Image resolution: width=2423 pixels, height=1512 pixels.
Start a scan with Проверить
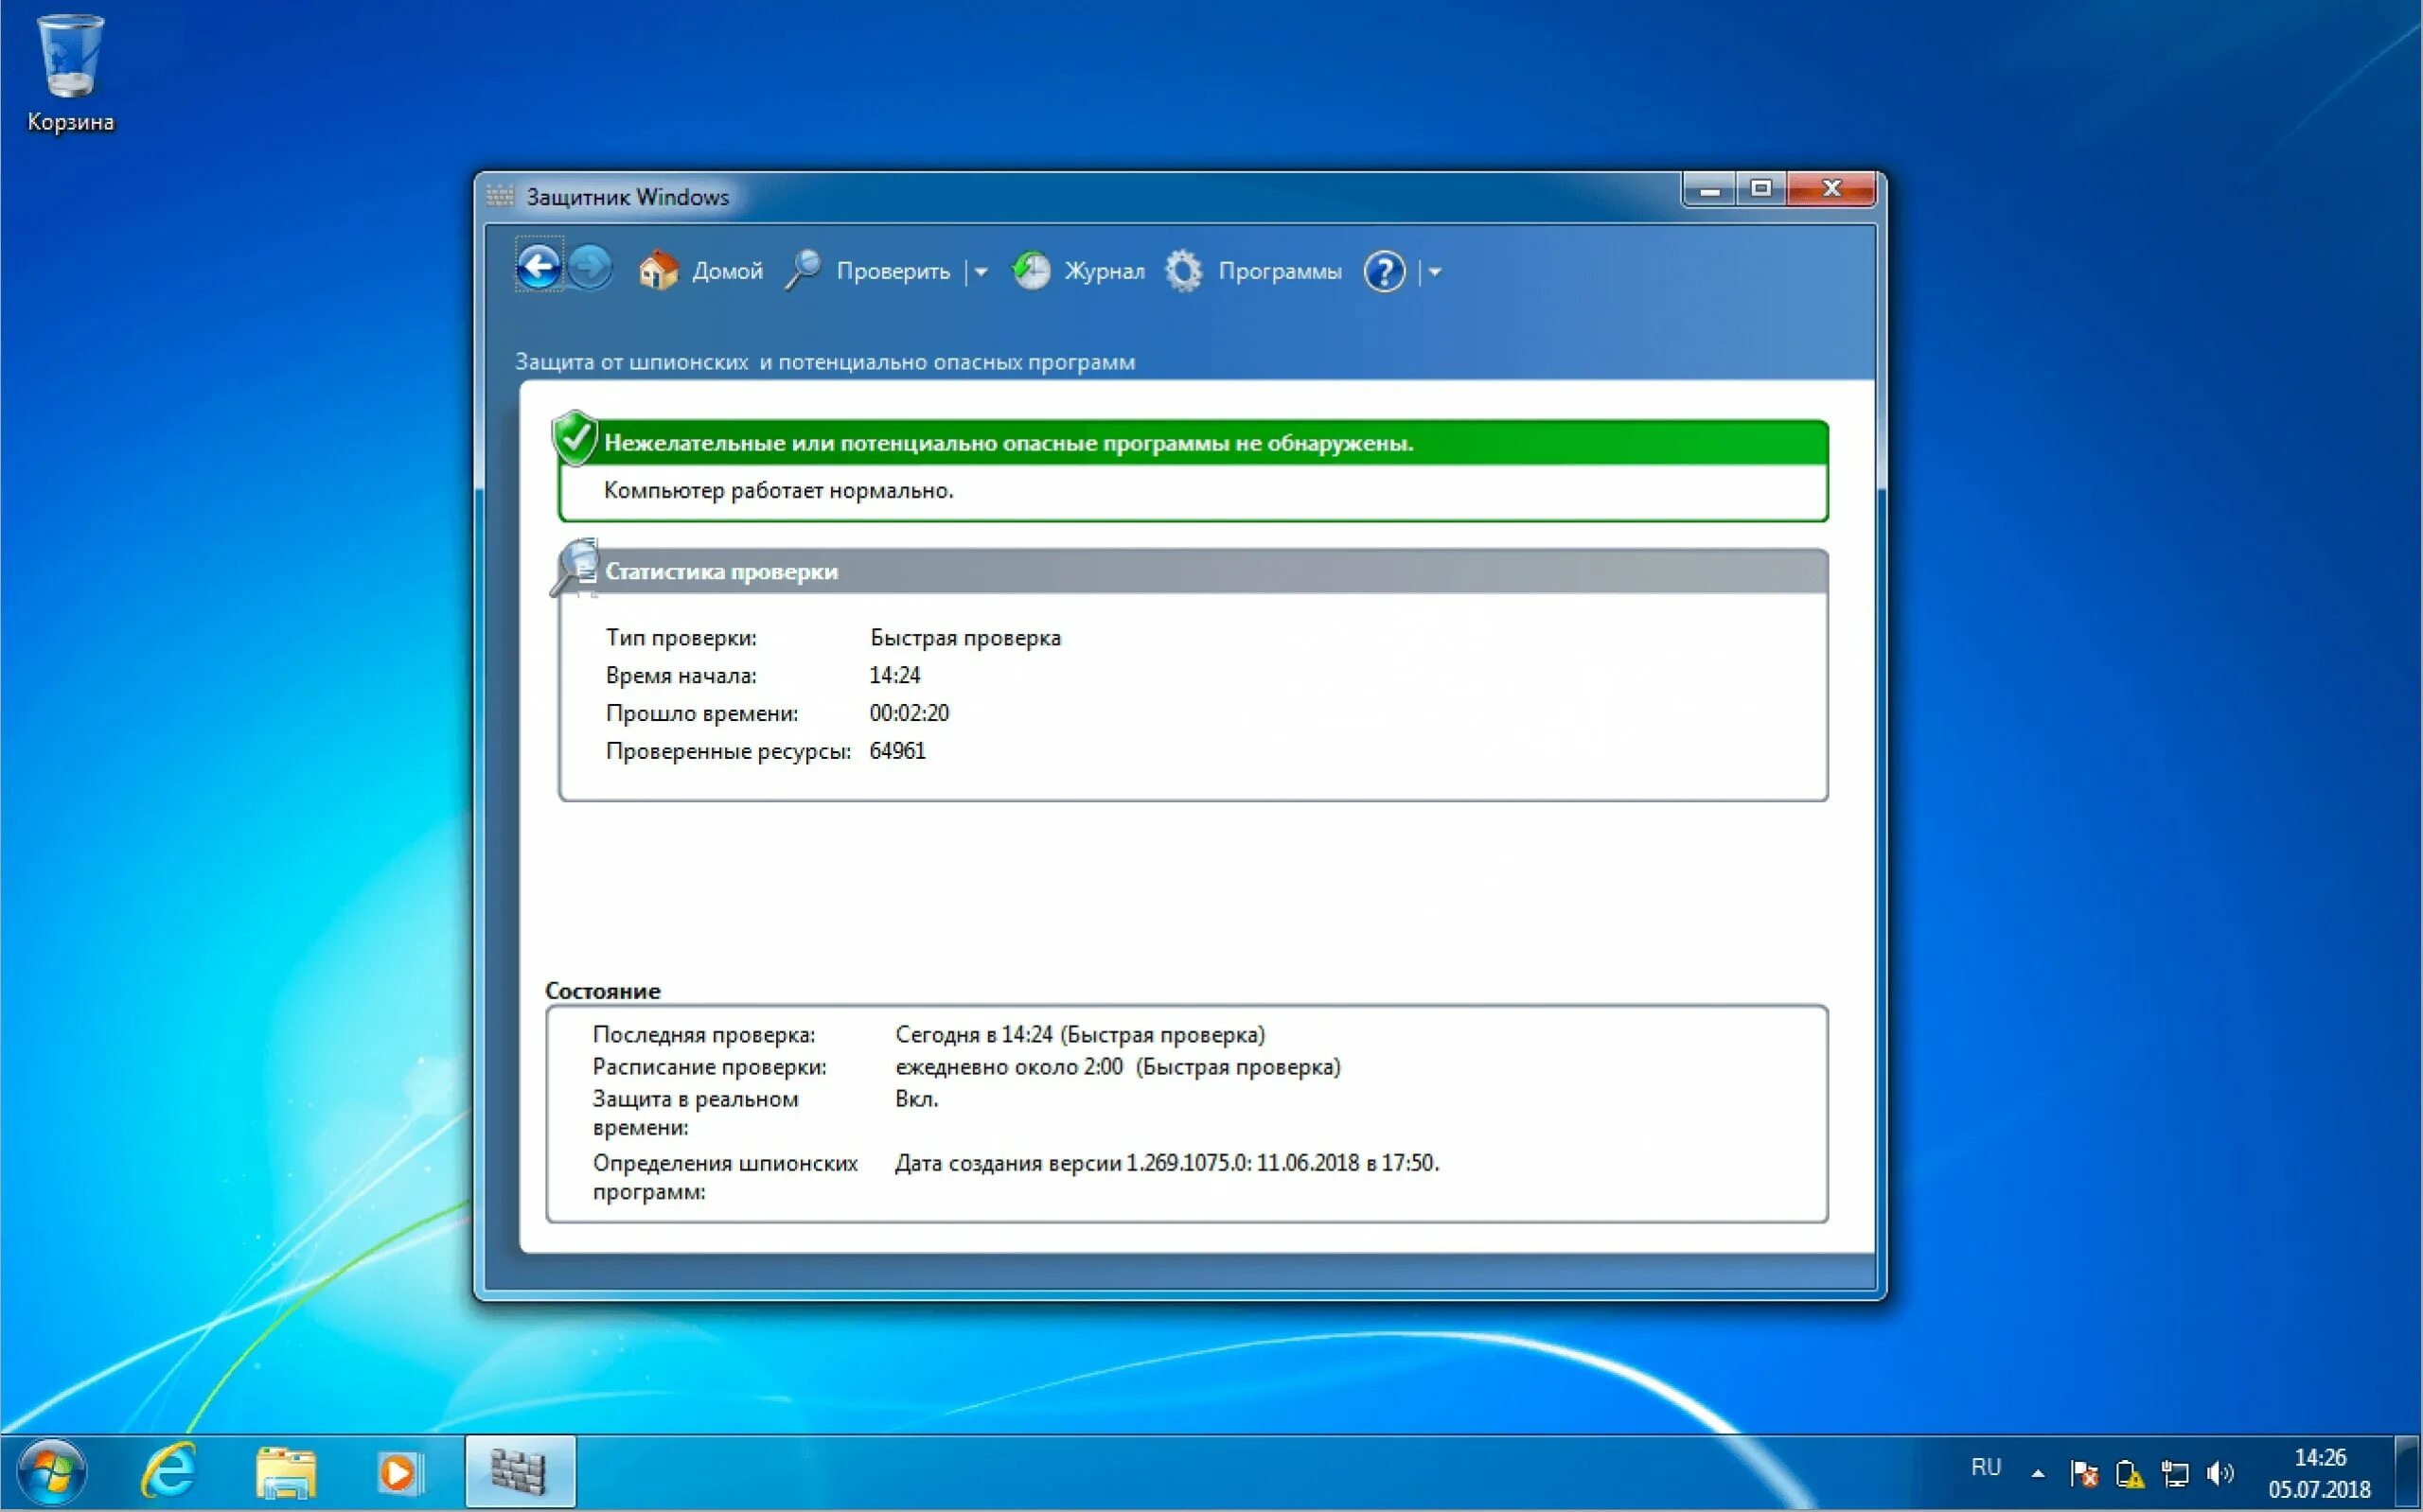(868, 271)
